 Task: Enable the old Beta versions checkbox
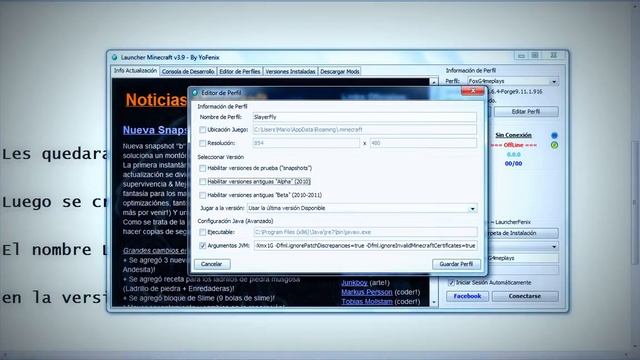click(x=202, y=195)
